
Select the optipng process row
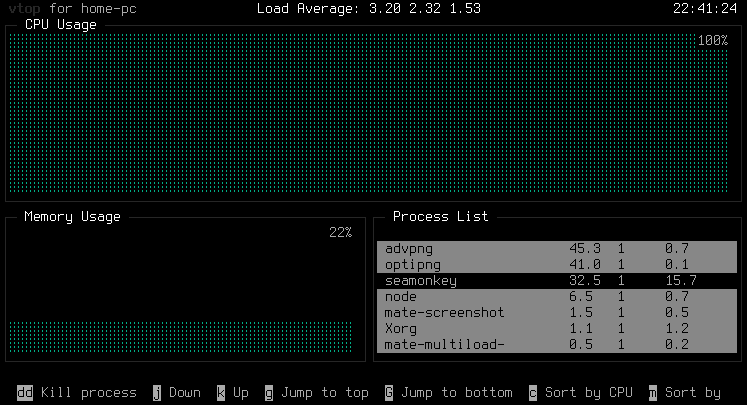pos(557,265)
